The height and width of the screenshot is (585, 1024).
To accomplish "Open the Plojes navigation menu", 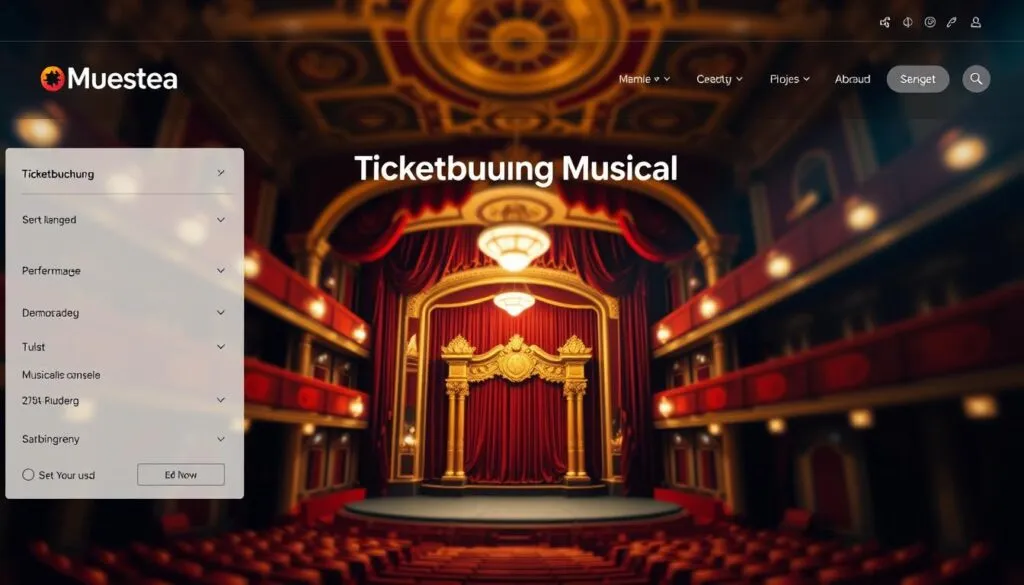I will tap(790, 79).
